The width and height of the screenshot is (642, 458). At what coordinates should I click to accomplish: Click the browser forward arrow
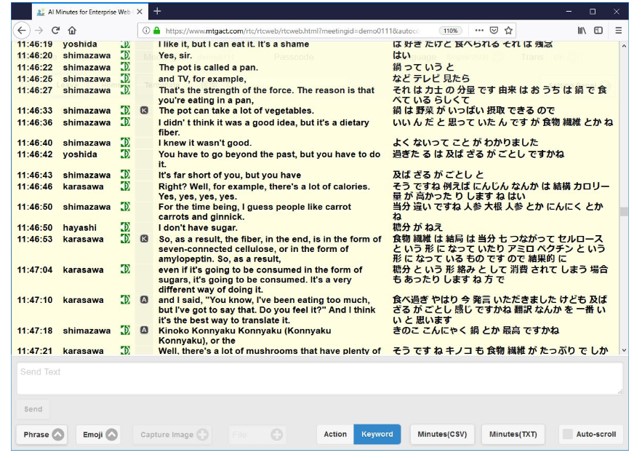pos(39,30)
